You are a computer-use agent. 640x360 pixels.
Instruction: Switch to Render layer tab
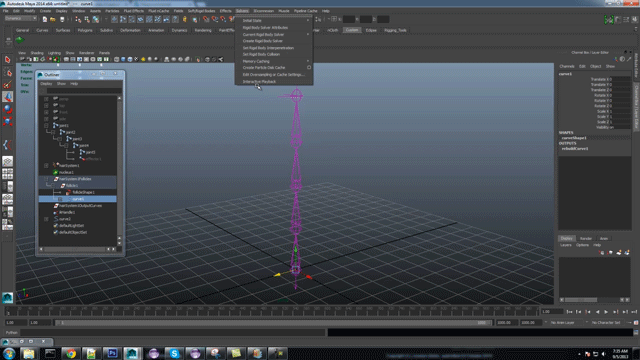(x=586, y=239)
